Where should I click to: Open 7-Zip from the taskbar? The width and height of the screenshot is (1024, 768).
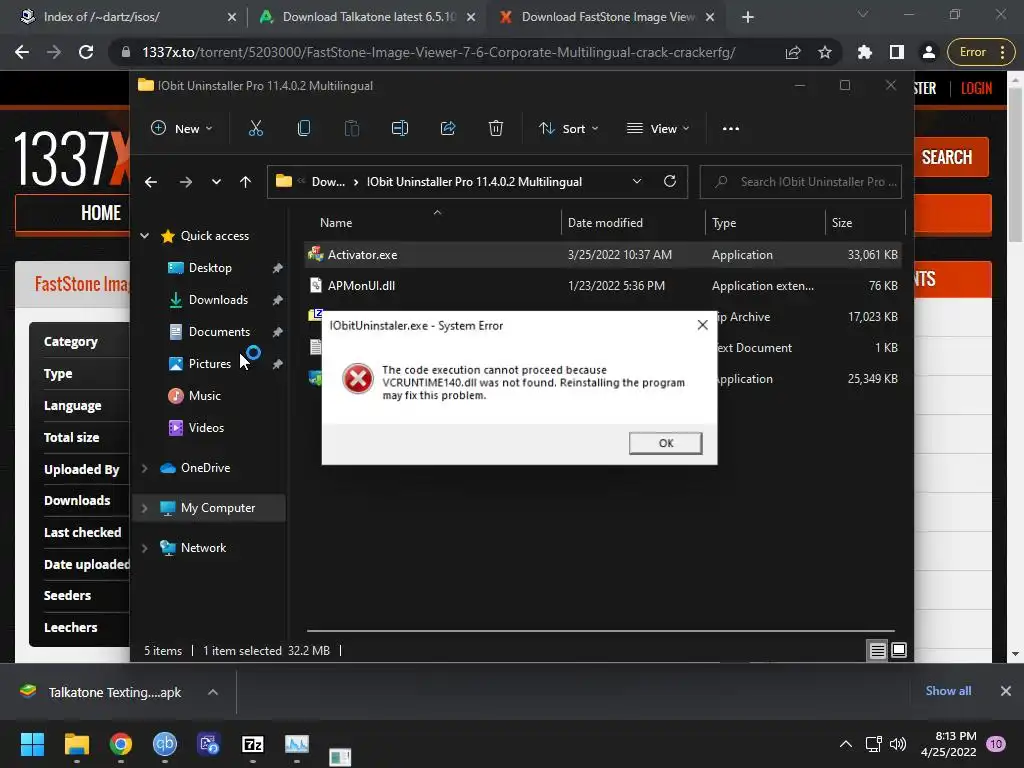click(x=253, y=744)
